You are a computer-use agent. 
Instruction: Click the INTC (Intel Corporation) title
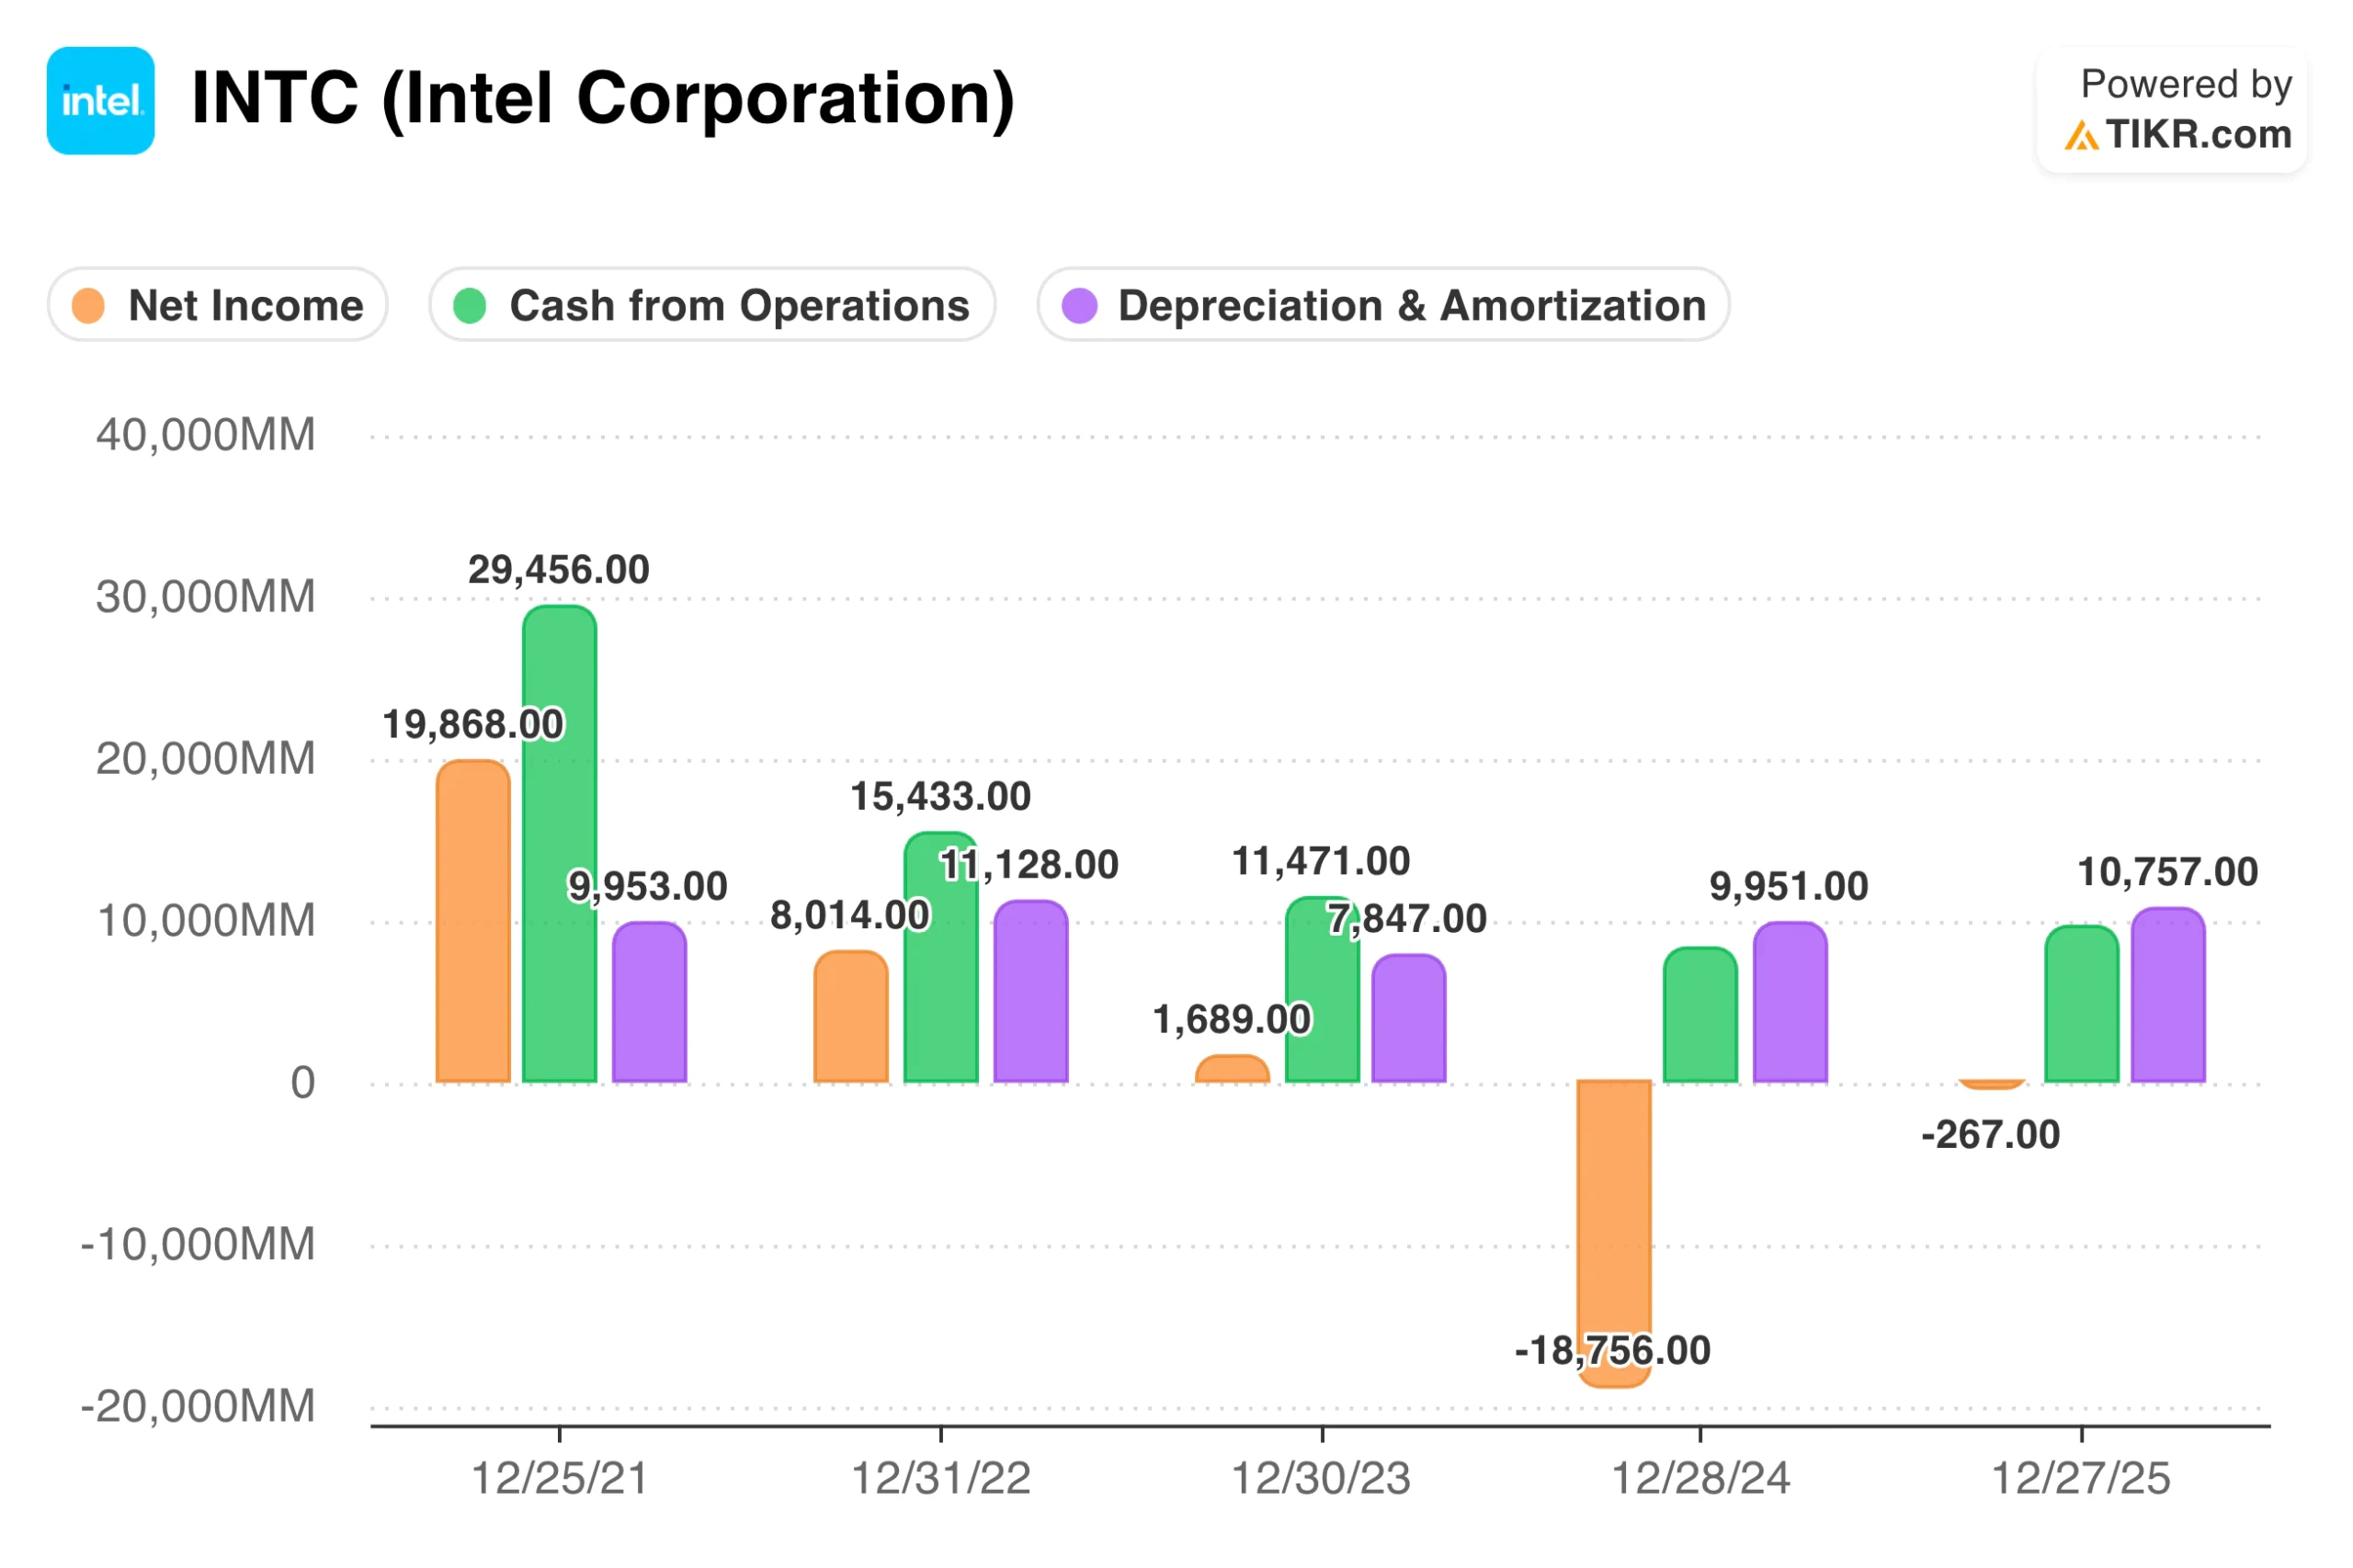(x=602, y=99)
